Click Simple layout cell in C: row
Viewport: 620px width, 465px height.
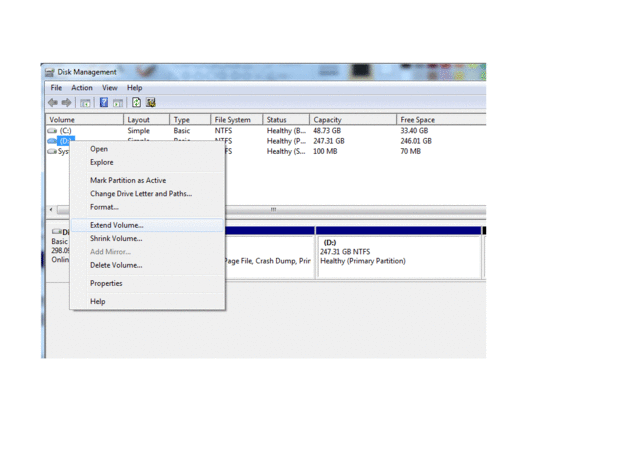tap(139, 130)
